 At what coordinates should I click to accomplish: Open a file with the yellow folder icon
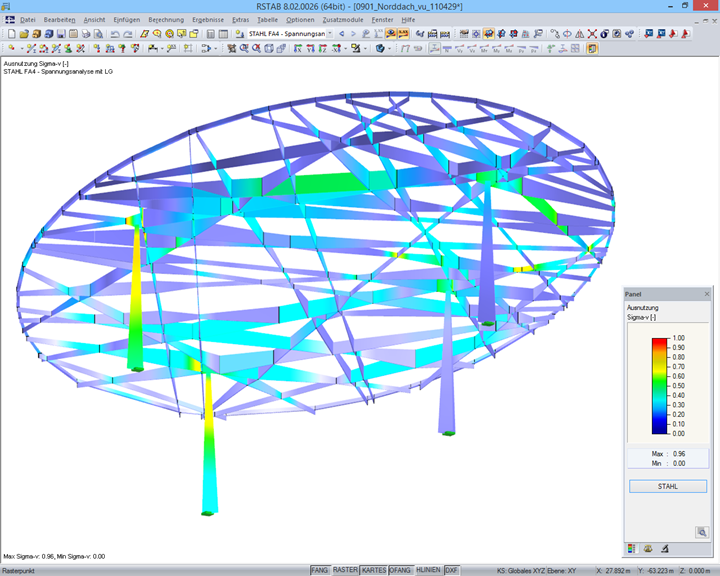click(x=24, y=34)
